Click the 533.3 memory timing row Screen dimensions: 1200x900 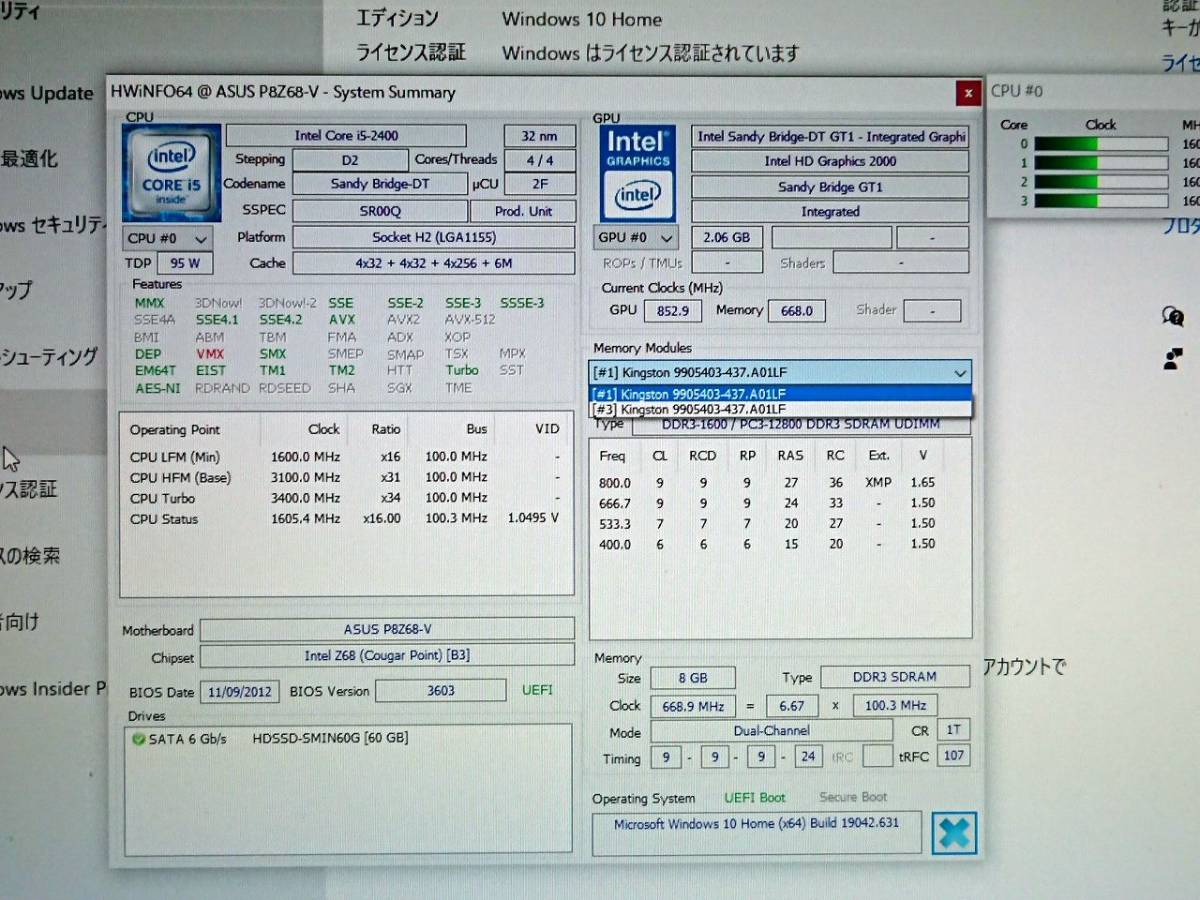click(x=768, y=523)
